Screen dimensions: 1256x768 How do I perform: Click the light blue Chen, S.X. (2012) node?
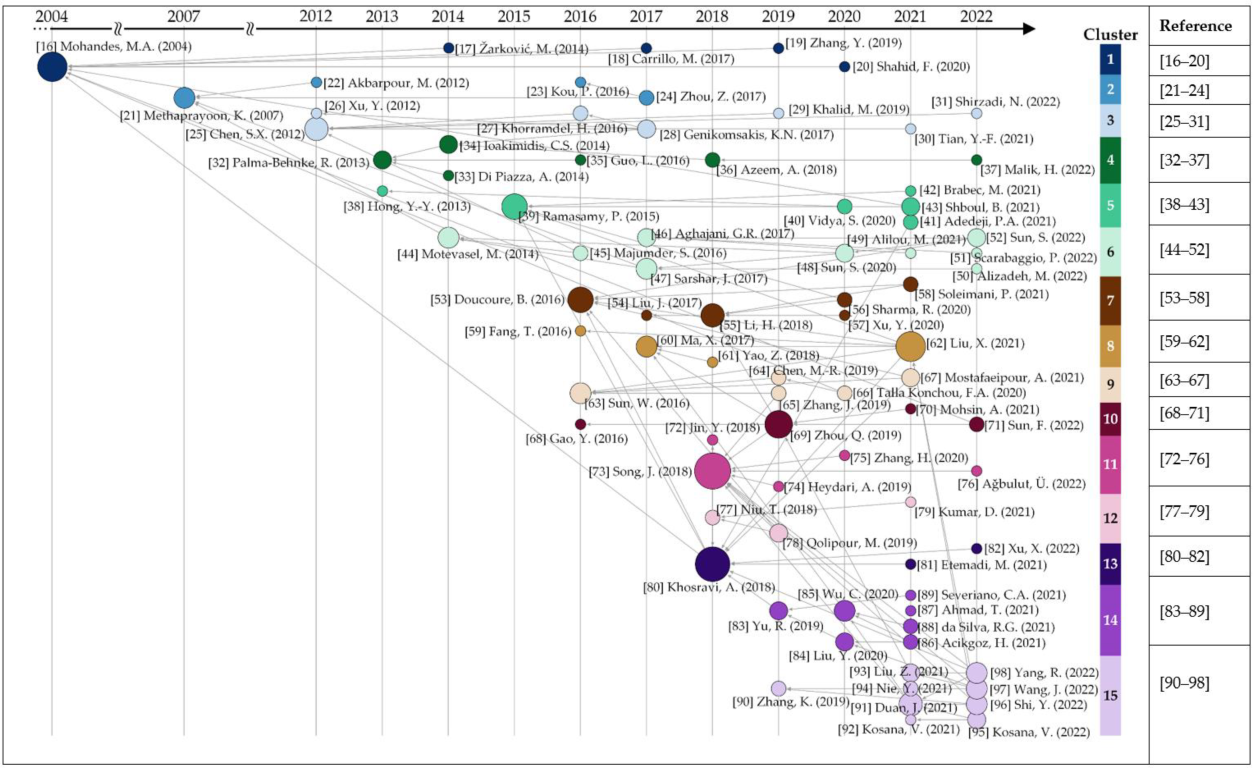316,128
